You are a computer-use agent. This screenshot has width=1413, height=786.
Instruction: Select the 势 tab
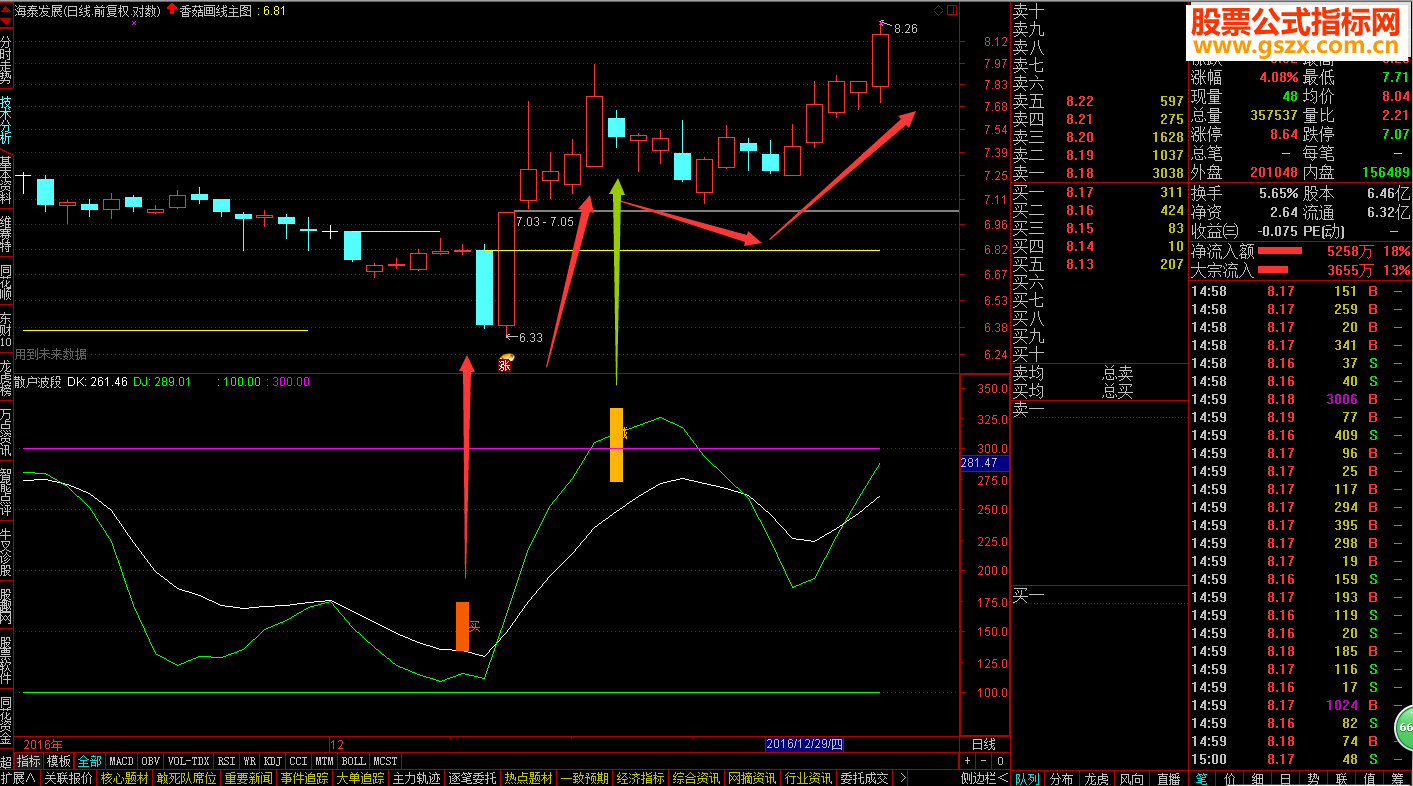click(x=1313, y=778)
